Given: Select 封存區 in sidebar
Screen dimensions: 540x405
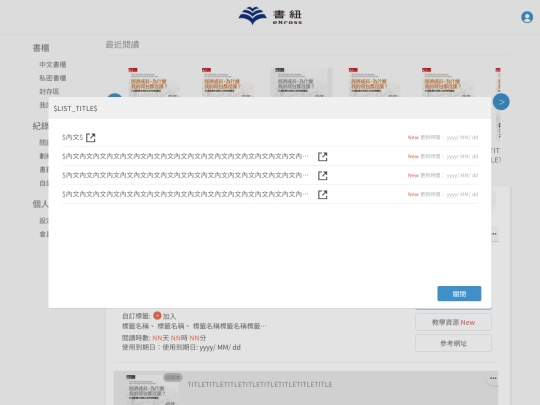Looking at the screenshot, I should (x=49, y=91).
